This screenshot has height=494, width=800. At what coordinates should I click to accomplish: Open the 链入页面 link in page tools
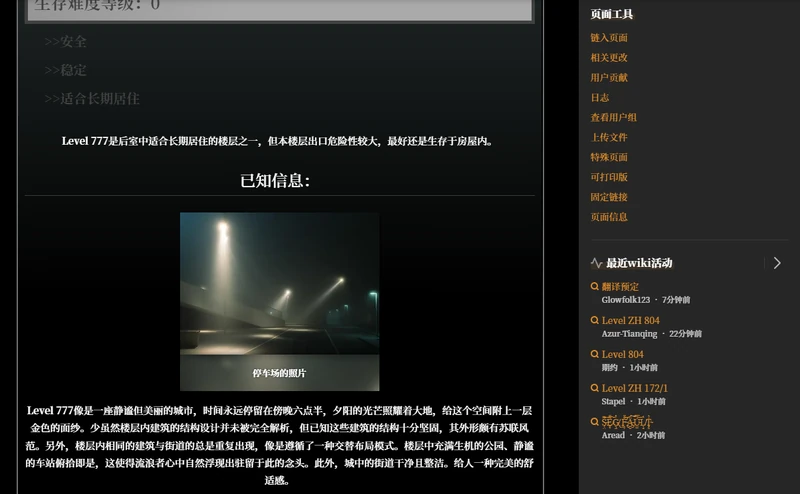tap(609, 38)
